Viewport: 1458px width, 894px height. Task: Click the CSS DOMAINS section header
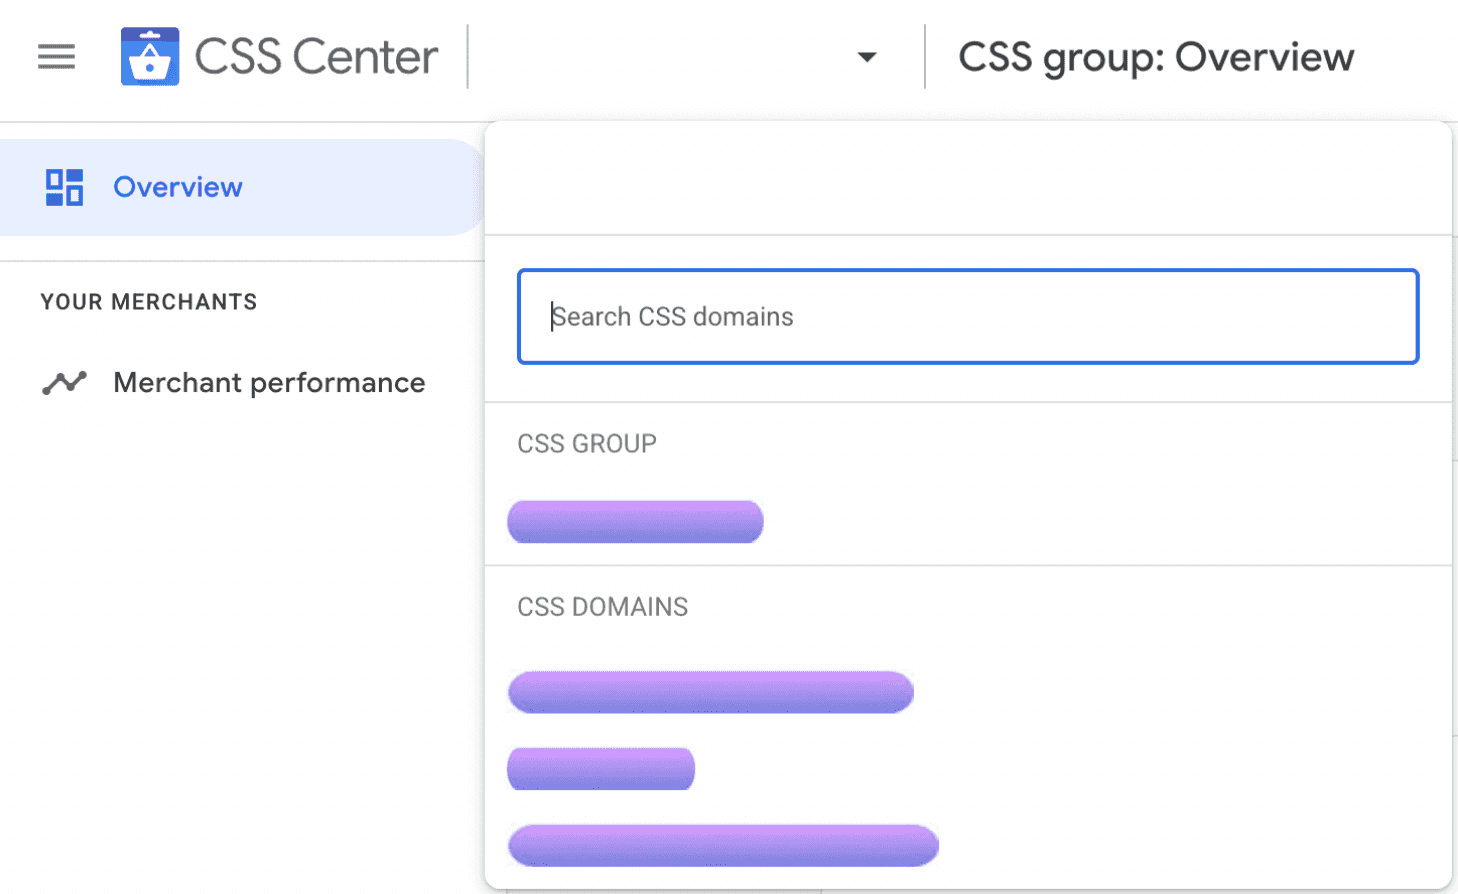[x=602, y=607]
